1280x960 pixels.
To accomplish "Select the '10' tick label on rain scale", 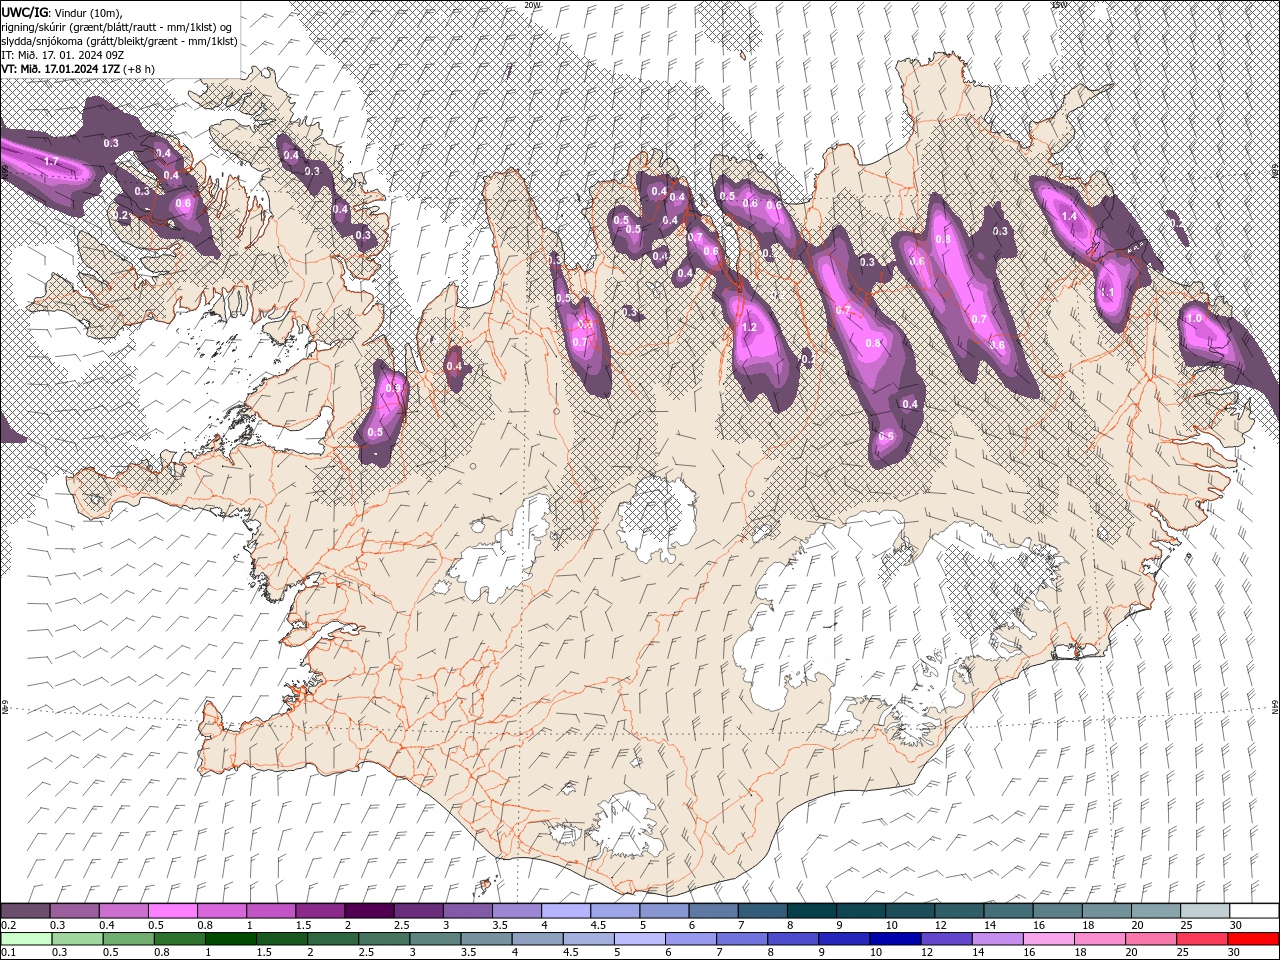I will click(875, 953).
